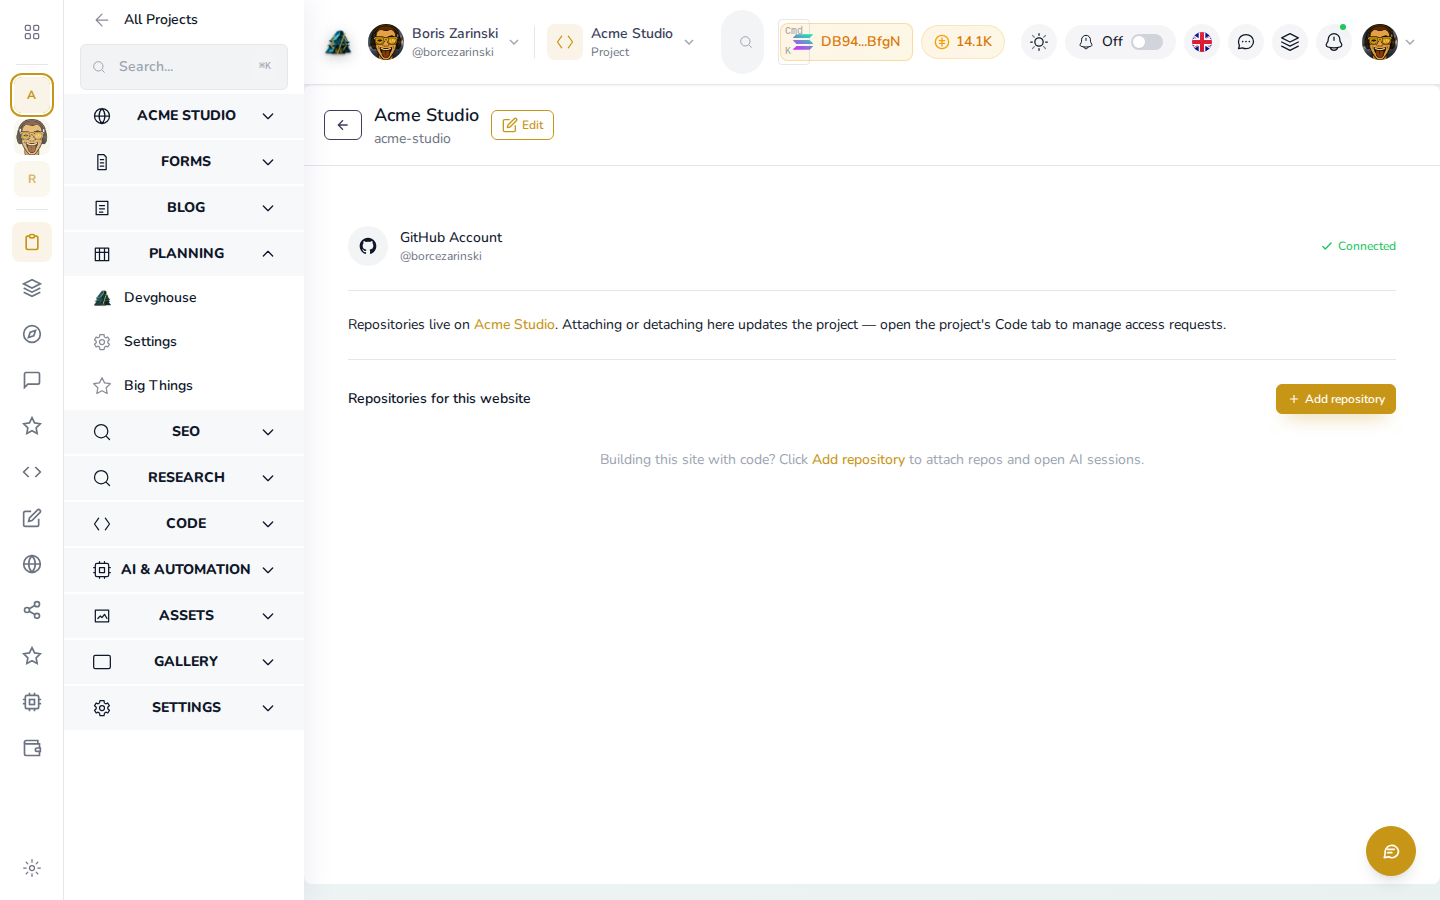Click the @borcezarinski GitHub handle
The height and width of the screenshot is (900, 1440).
tap(441, 256)
